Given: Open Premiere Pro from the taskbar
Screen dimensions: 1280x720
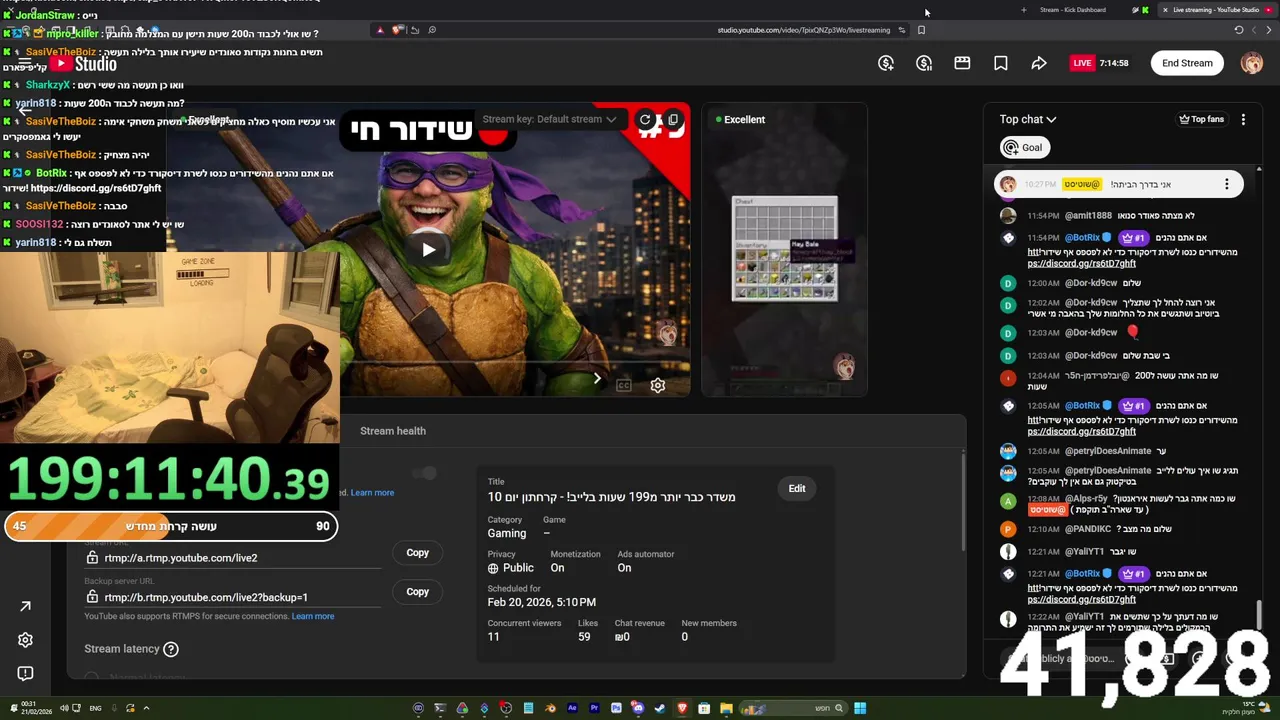Looking at the screenshot, I should pos(594,709).
